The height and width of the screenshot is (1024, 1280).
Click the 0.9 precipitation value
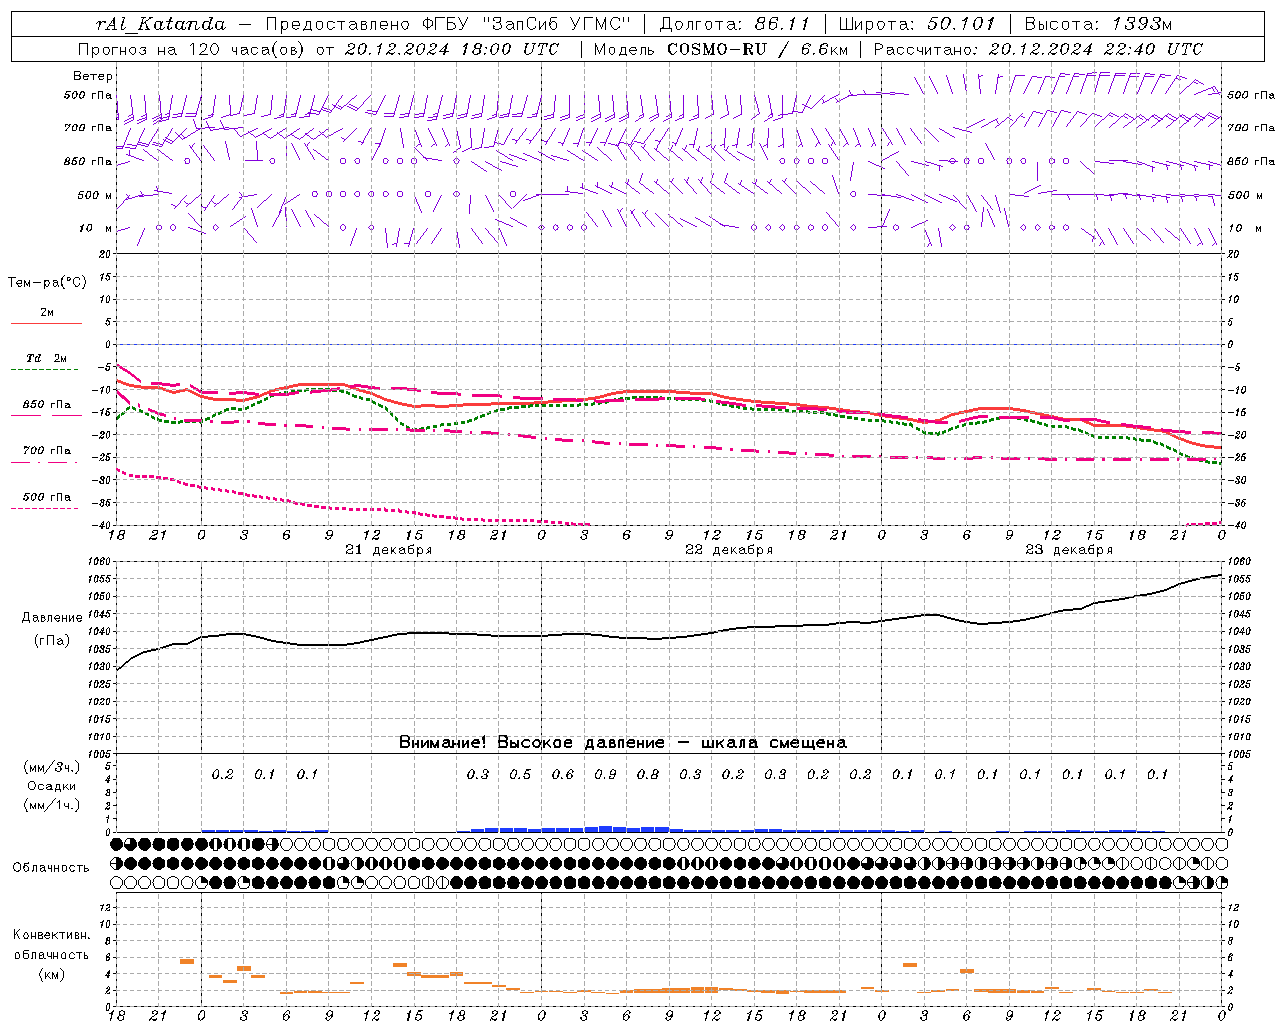[605, 775]
